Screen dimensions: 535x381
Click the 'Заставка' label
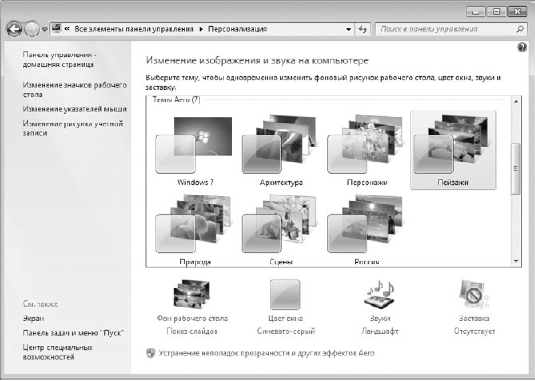(x=474, y=318)
